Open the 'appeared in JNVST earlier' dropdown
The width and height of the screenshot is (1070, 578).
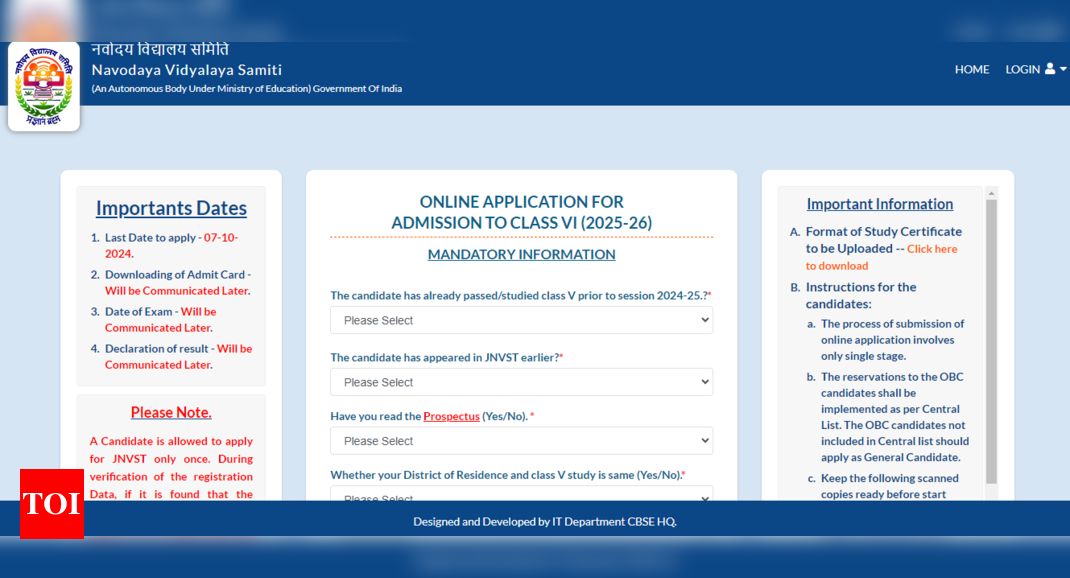(x=521, y=382)
